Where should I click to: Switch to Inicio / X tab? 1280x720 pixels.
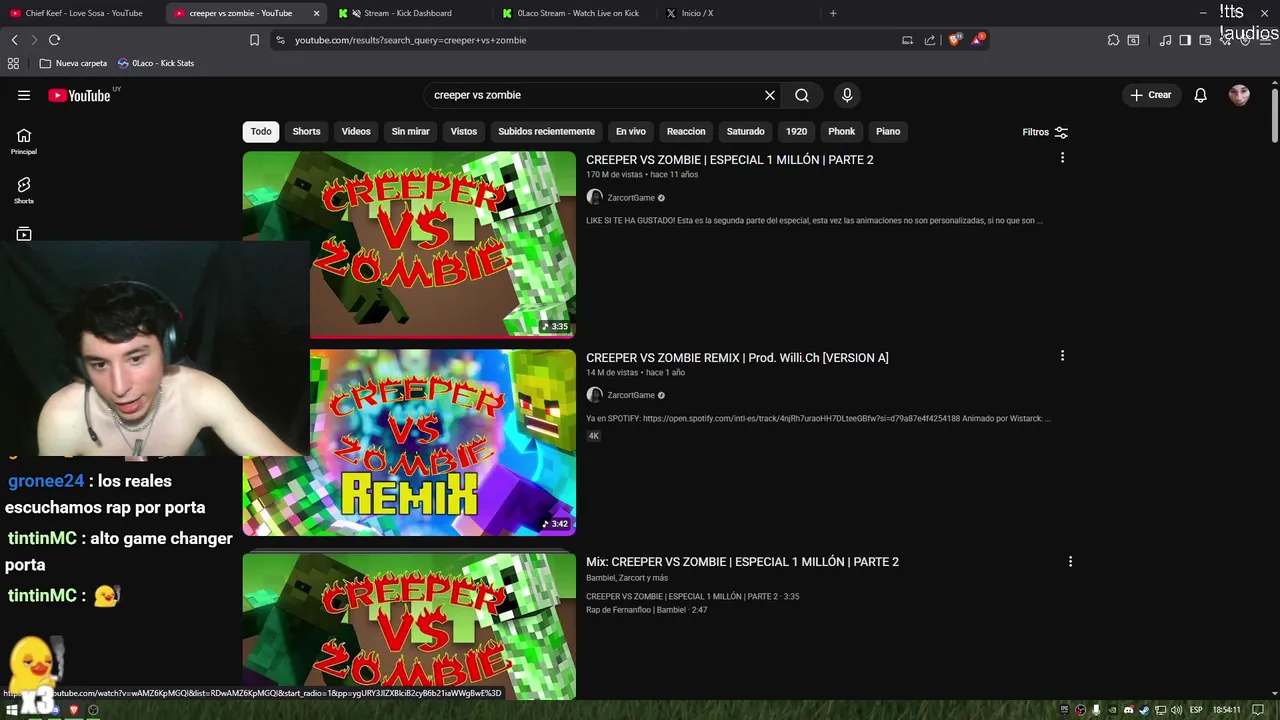tap(697, 13)
